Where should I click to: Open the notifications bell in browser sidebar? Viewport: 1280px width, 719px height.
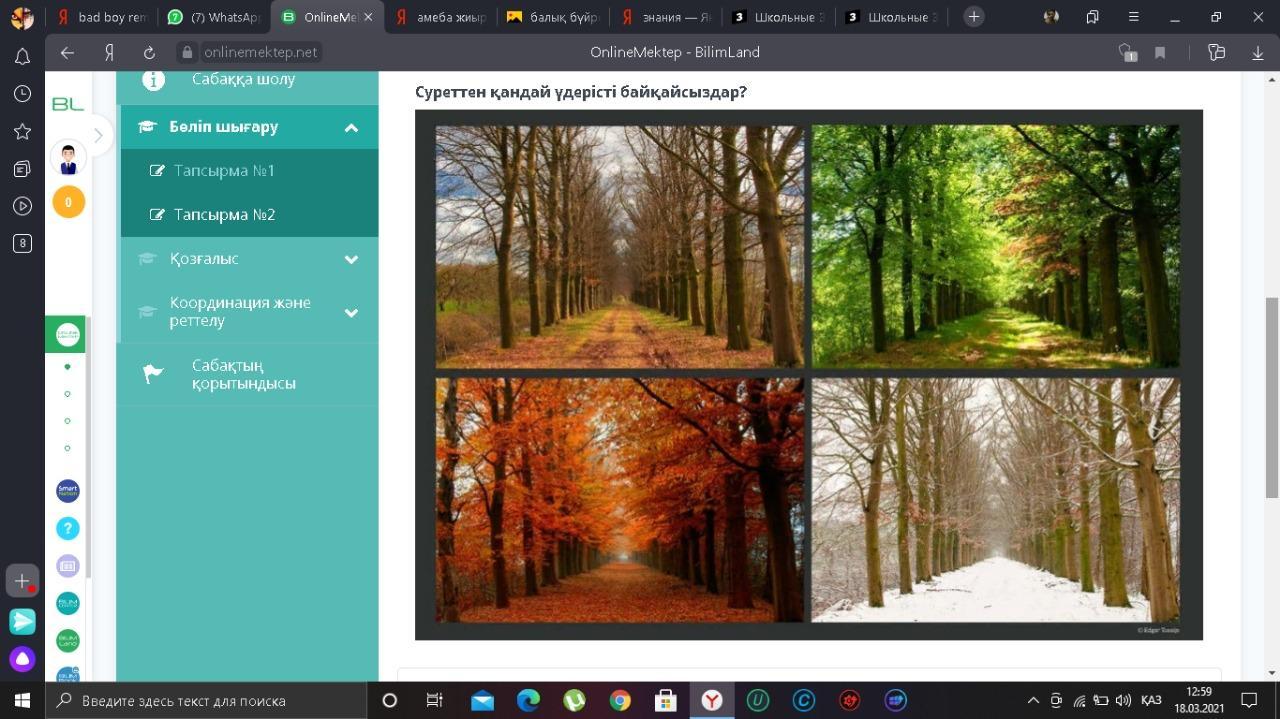[22, 56]
